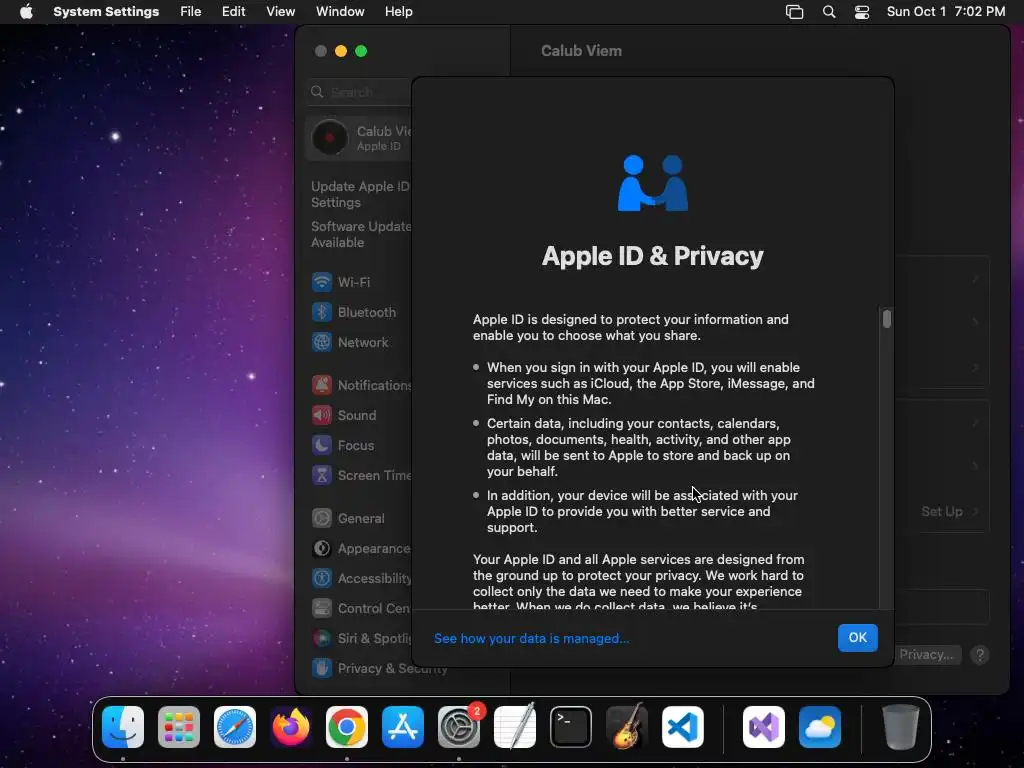Click the Apple ID & Privacy handshake icon
The height and width of the screenshot is (768, 1024).
653,183
